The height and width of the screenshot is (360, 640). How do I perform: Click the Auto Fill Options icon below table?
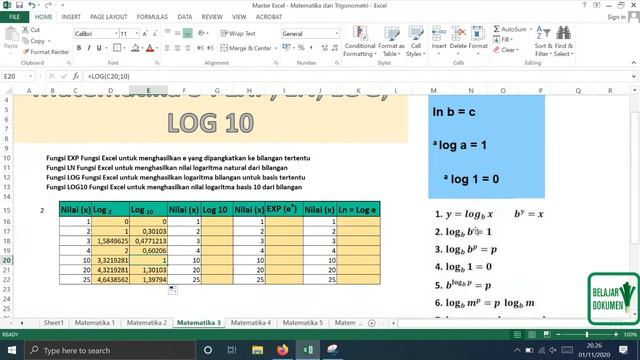(173, 290)
